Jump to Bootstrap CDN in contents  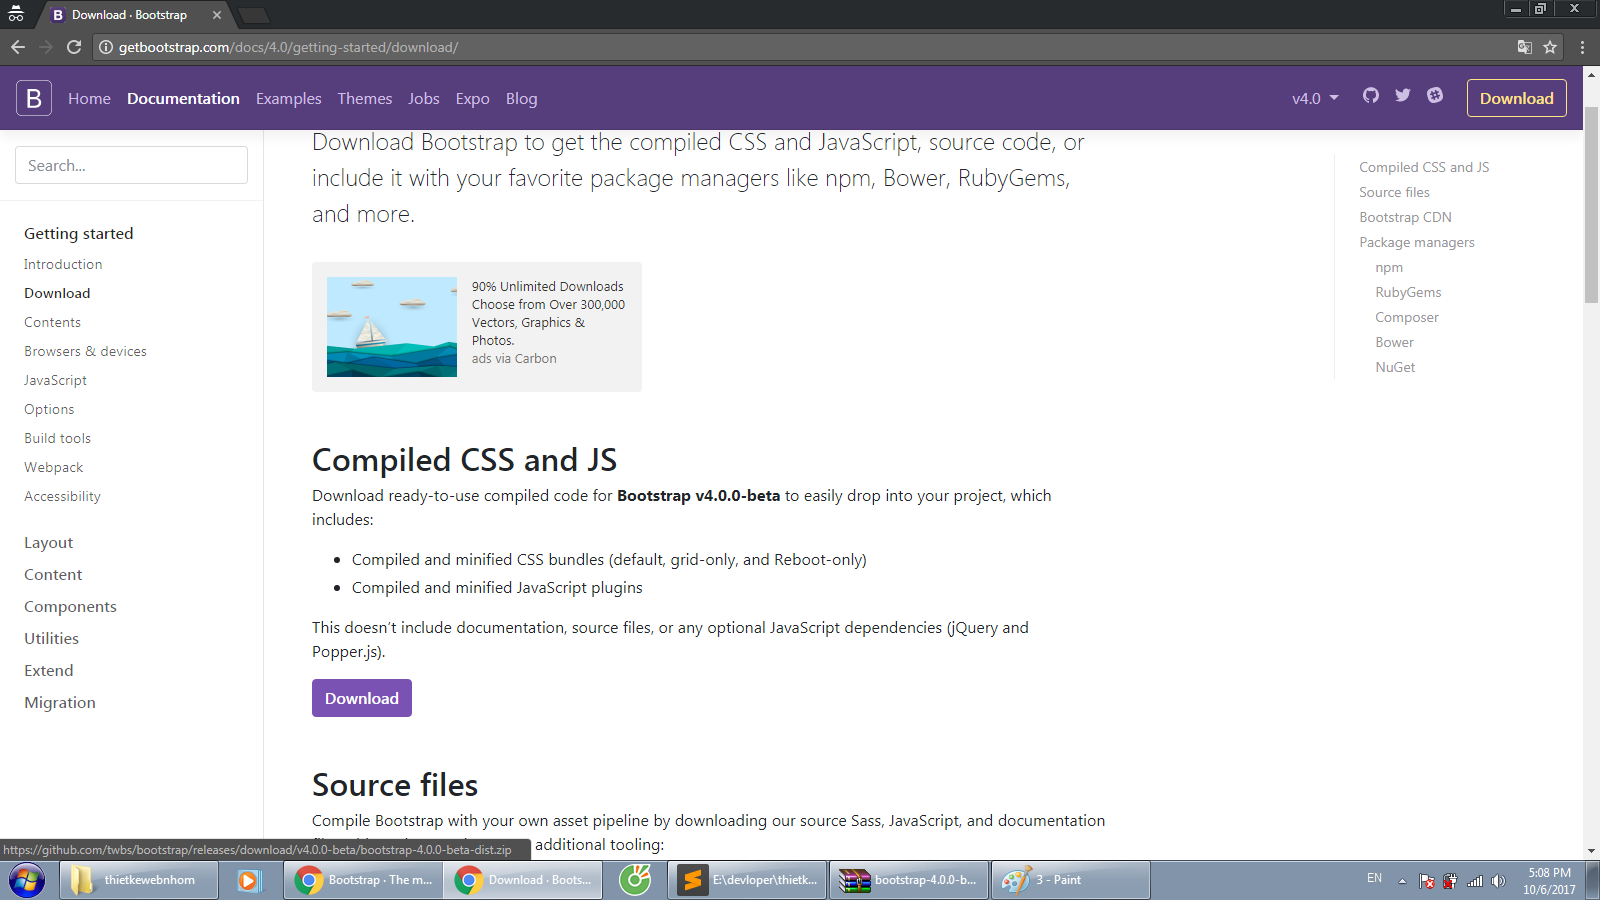pos(1405,217)
